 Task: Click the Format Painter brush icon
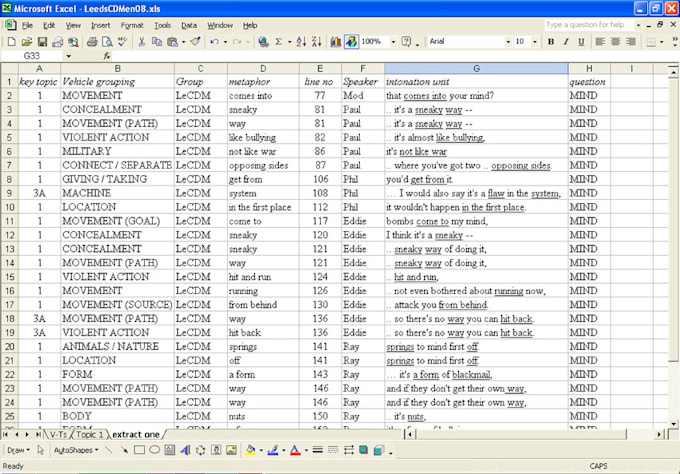196,42
